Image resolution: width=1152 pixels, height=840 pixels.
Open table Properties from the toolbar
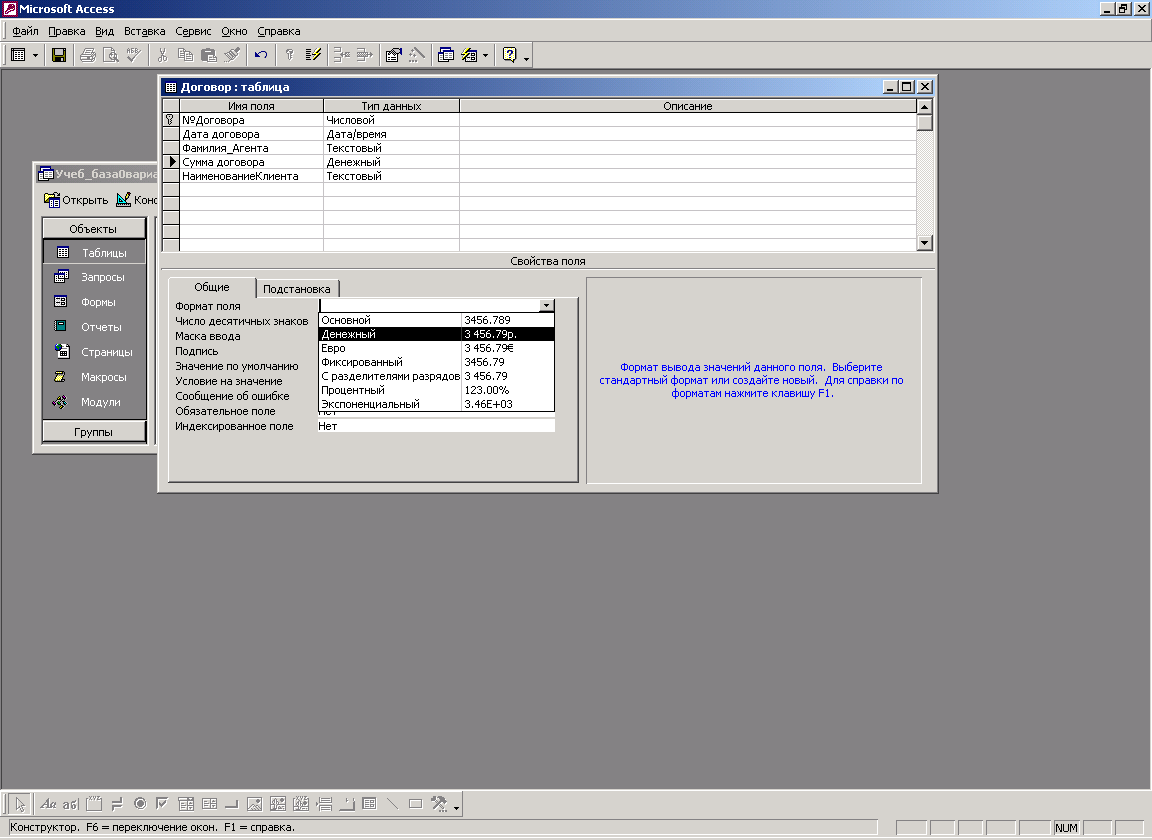coord(394,55)
